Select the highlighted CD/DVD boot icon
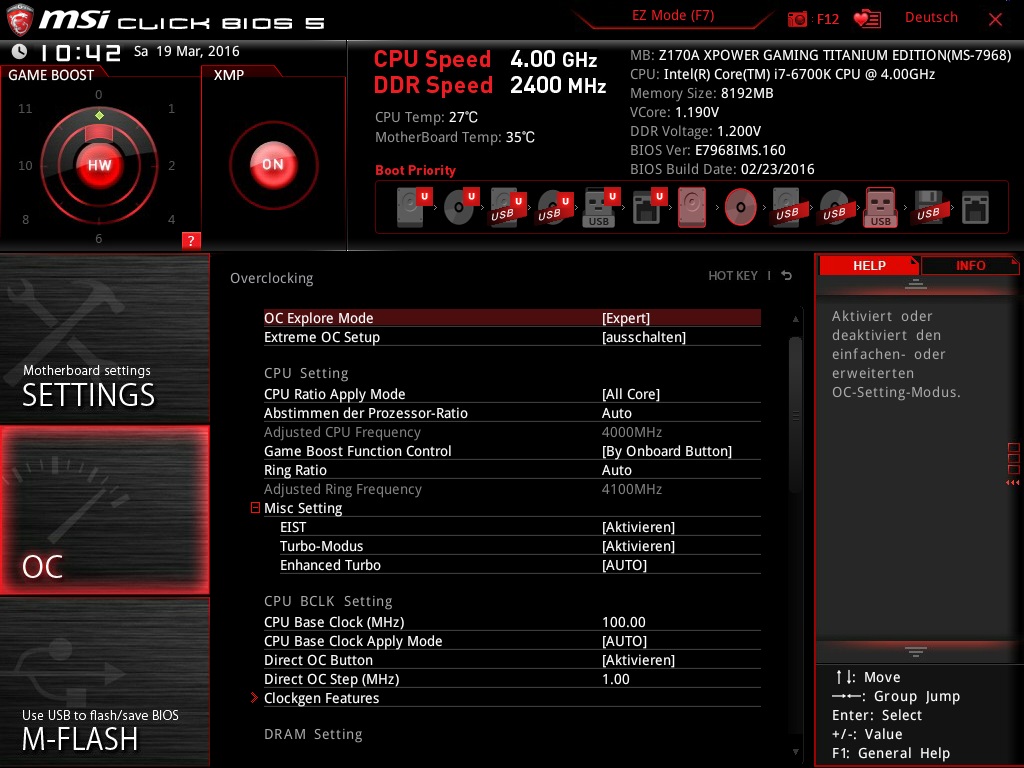Screen dimensions: 1024x768 (x=741, y=207)
